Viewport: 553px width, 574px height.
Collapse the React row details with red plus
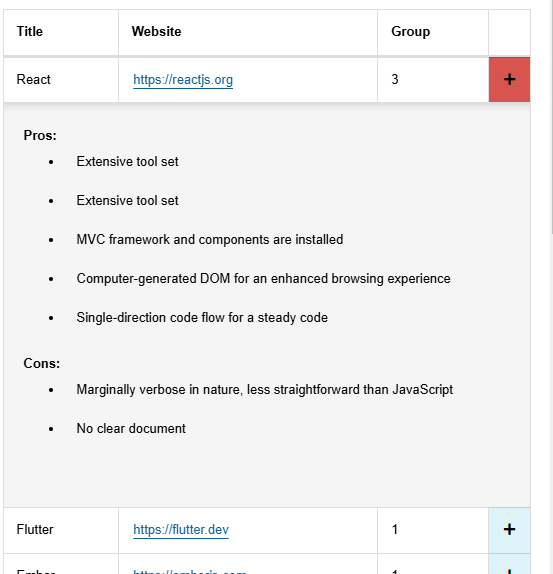click(509, 79)
